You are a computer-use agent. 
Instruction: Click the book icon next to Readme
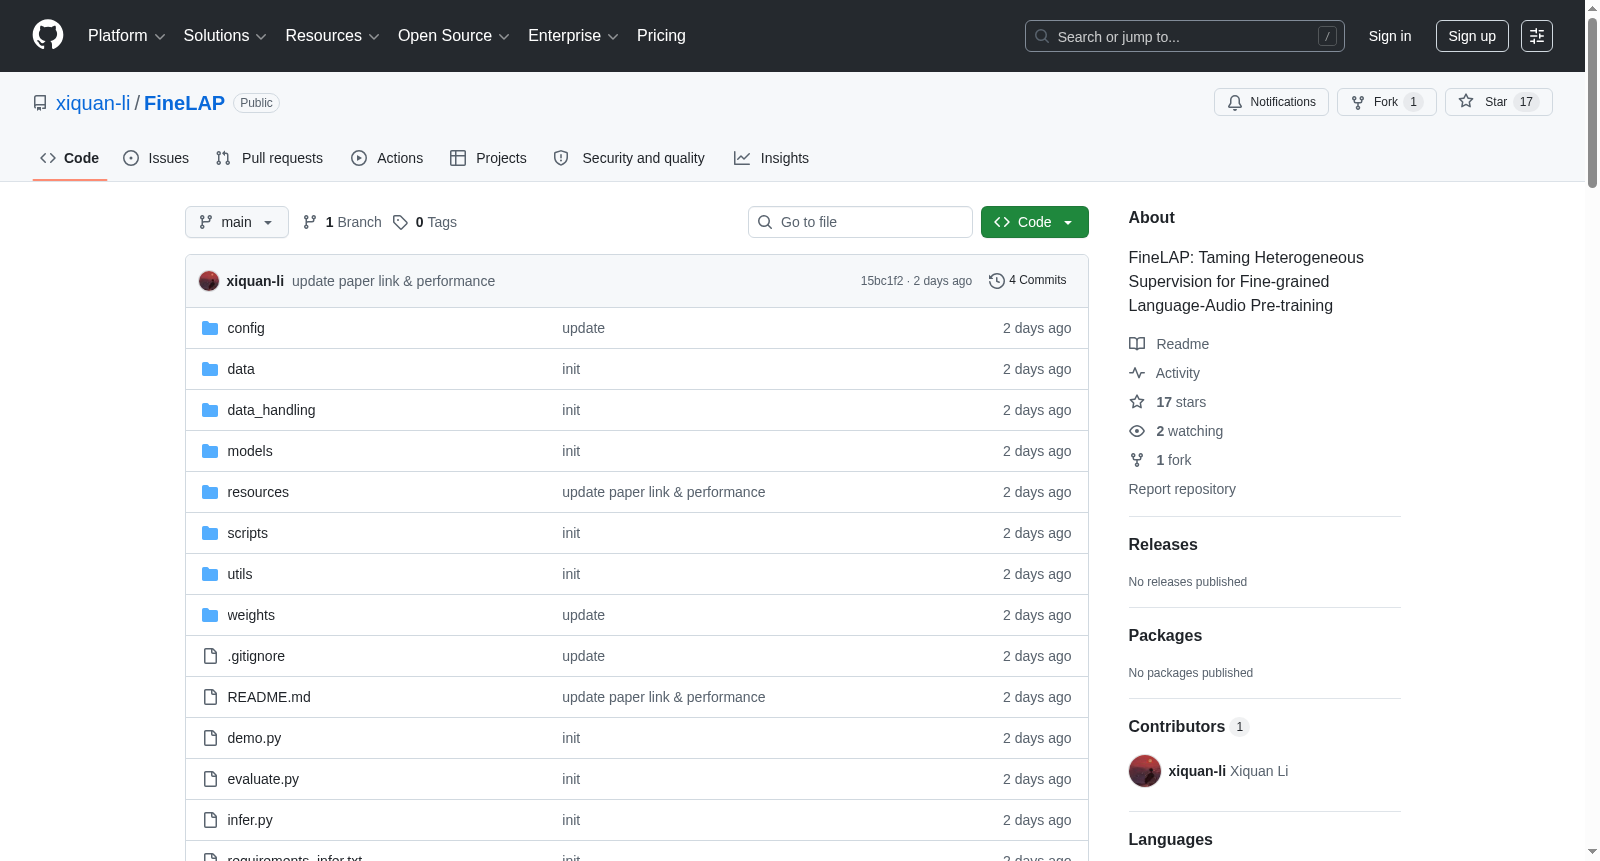1137,344
